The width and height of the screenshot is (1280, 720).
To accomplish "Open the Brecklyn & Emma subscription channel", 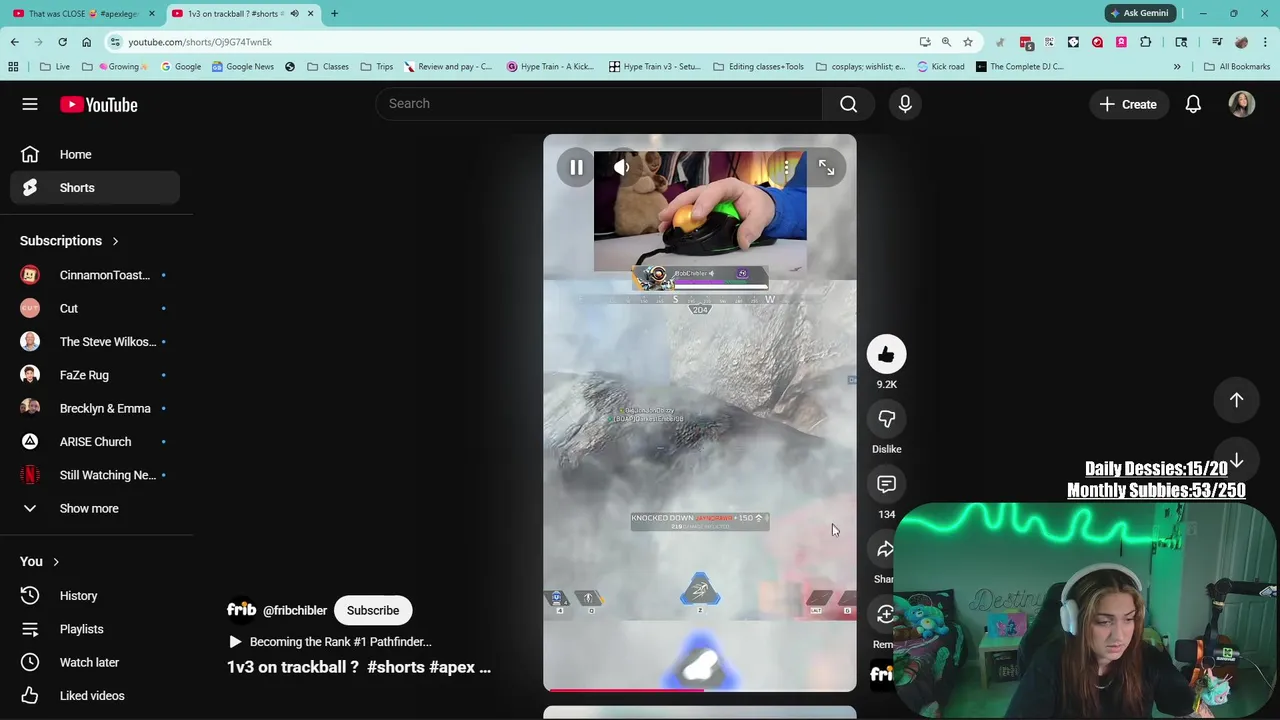I will point(95,408).
